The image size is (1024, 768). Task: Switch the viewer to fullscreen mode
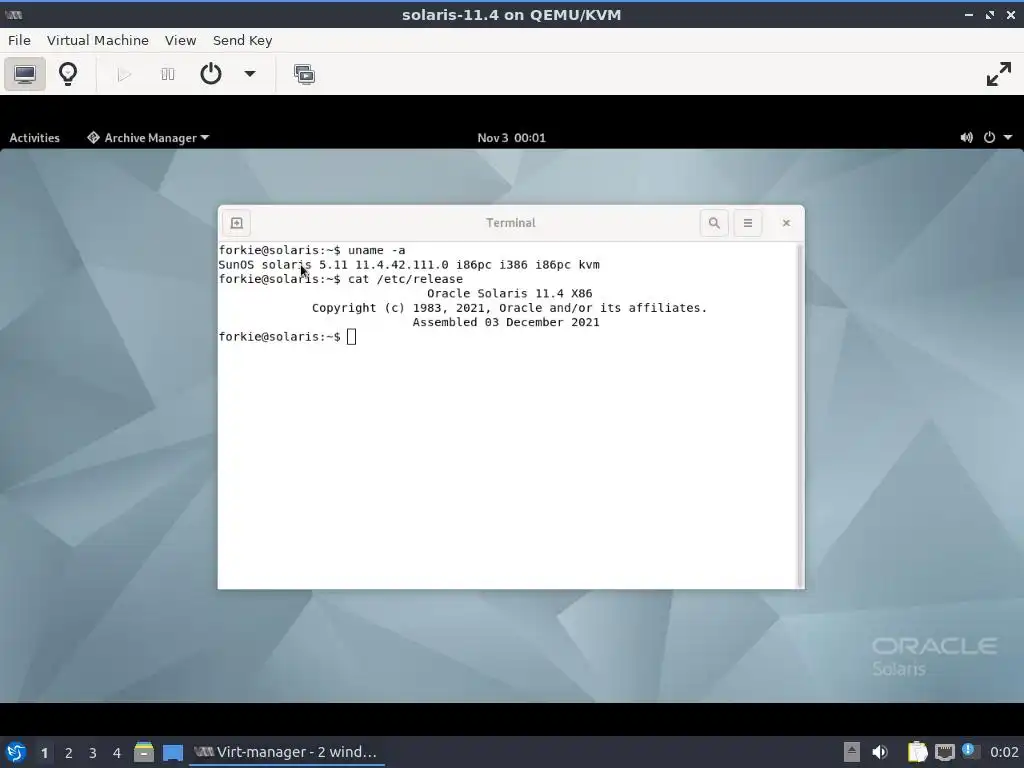click(x=999, y=74)
